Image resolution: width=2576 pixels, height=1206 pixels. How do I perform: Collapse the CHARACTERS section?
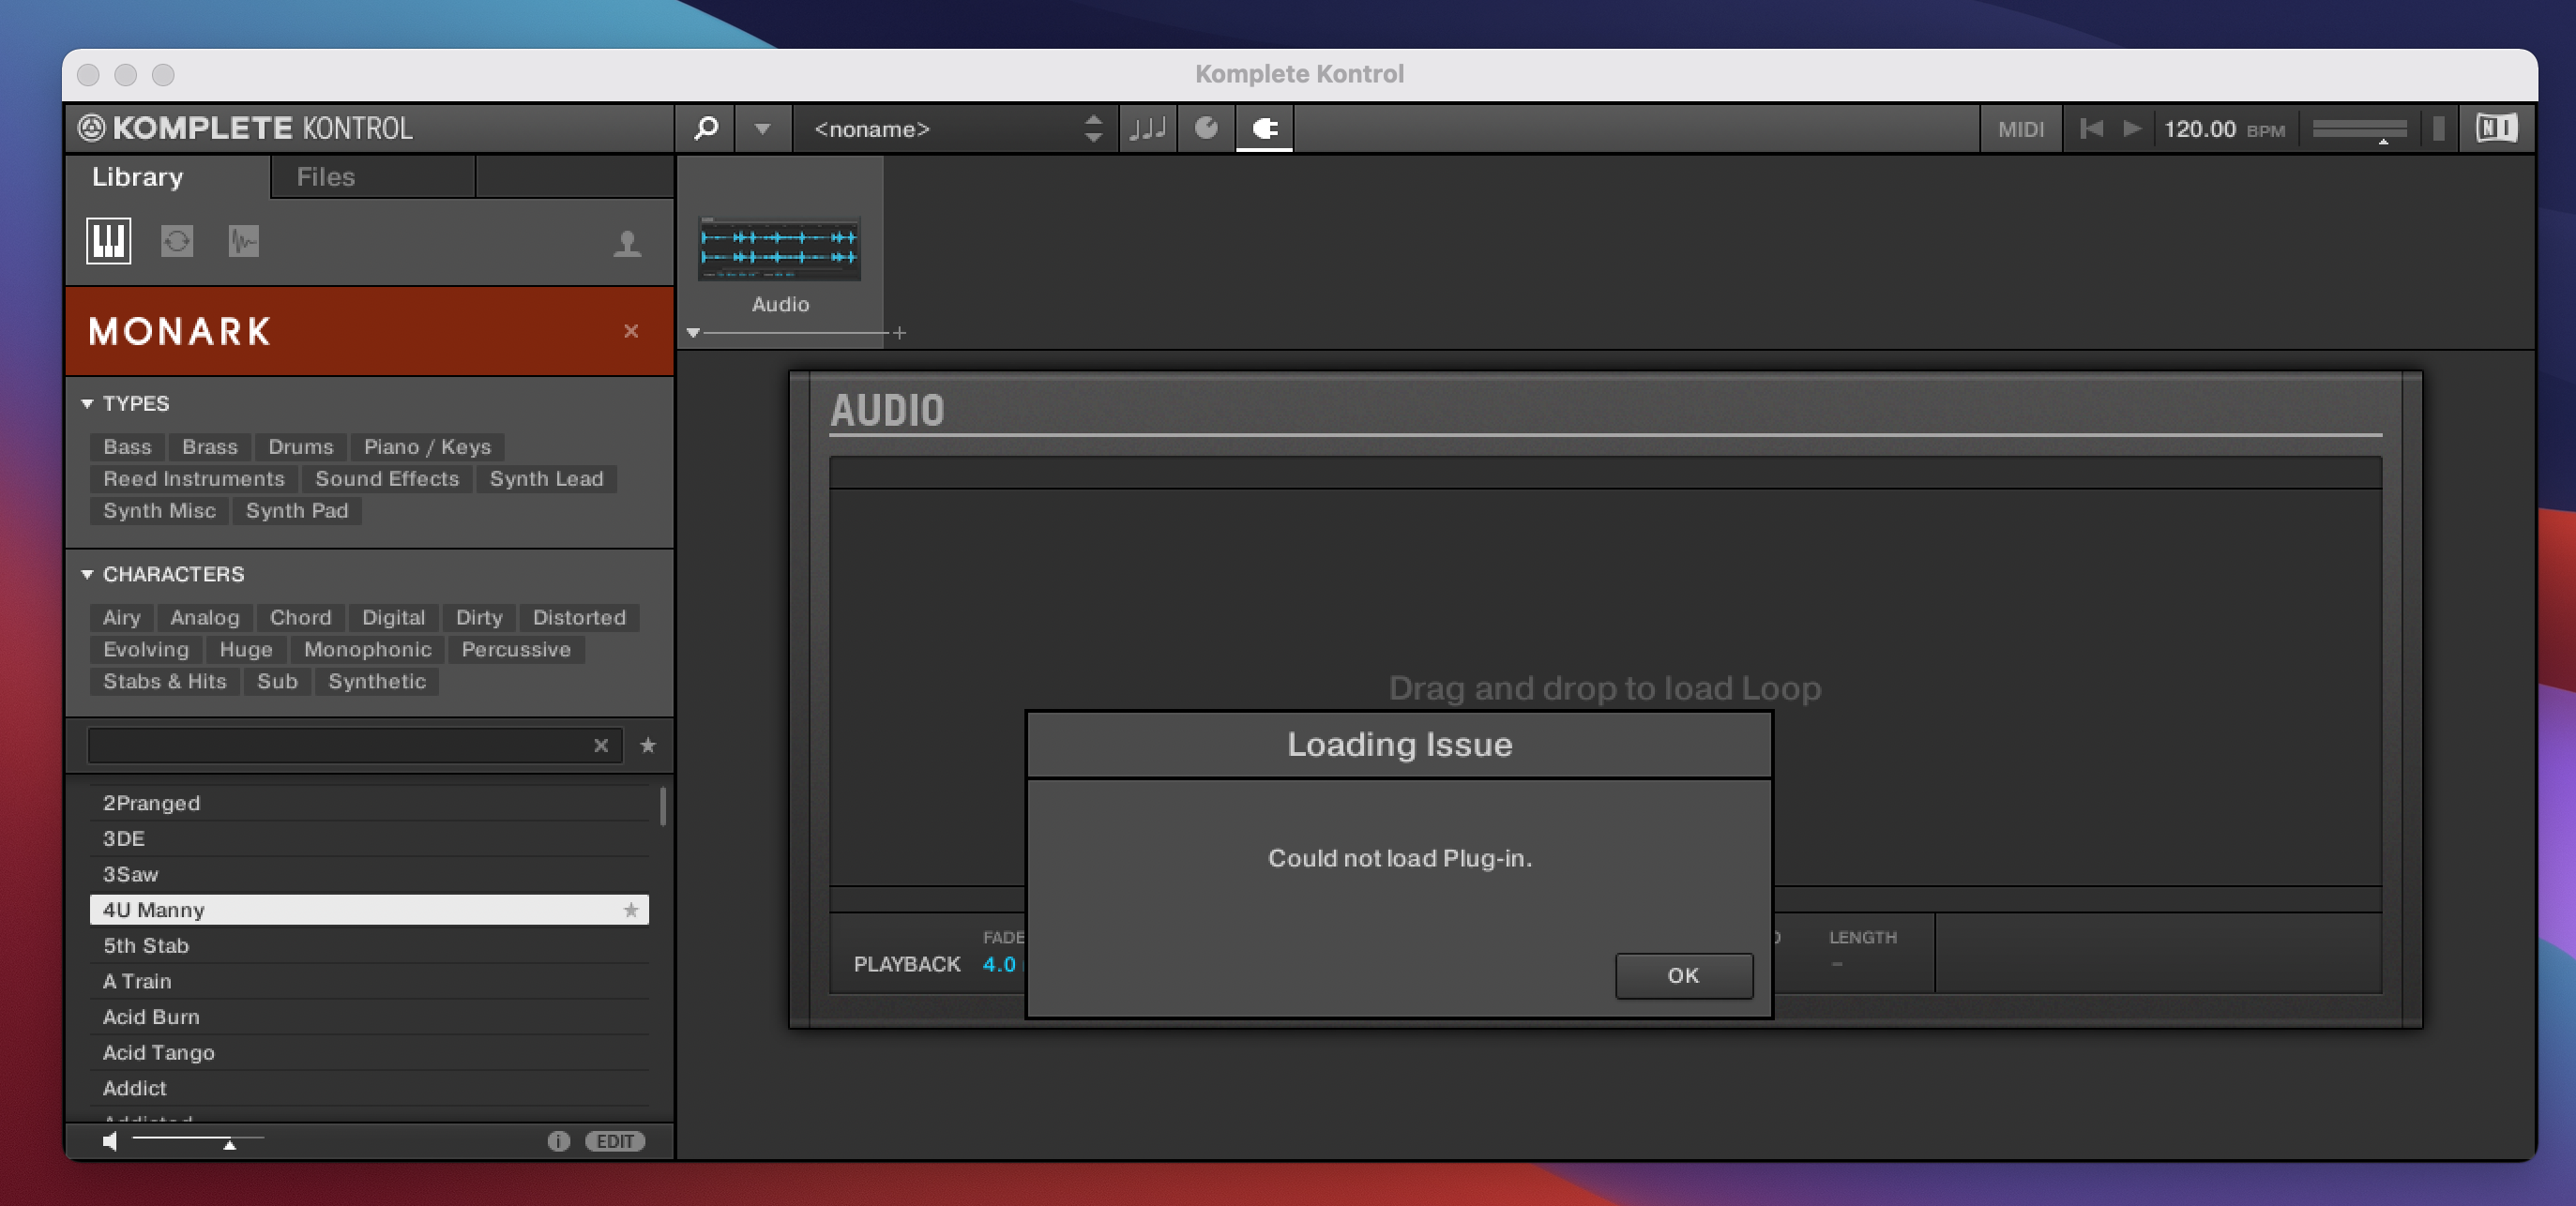[87, 574]
